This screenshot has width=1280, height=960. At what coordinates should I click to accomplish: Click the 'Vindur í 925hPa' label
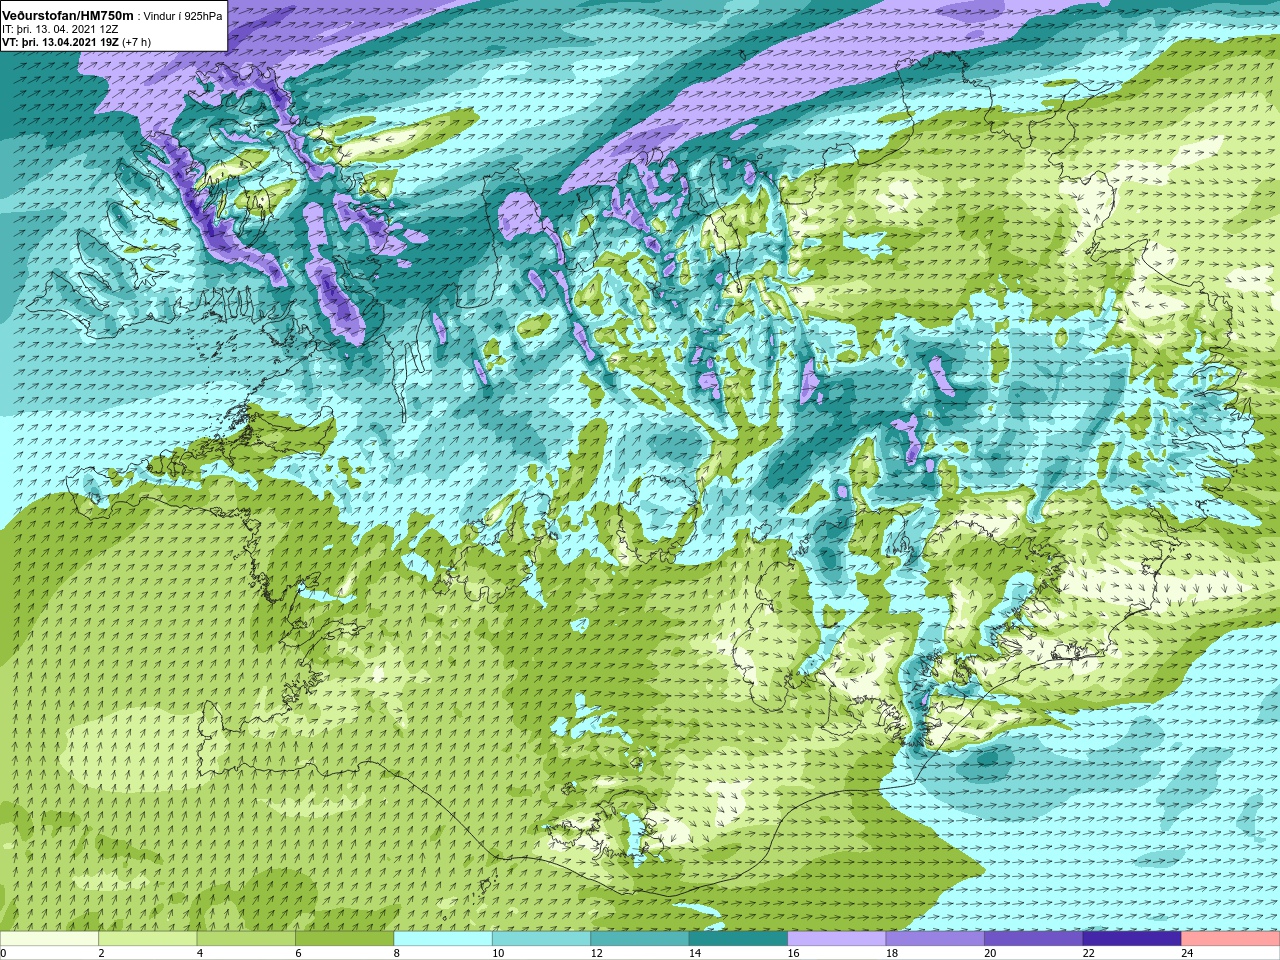point(184,16)
